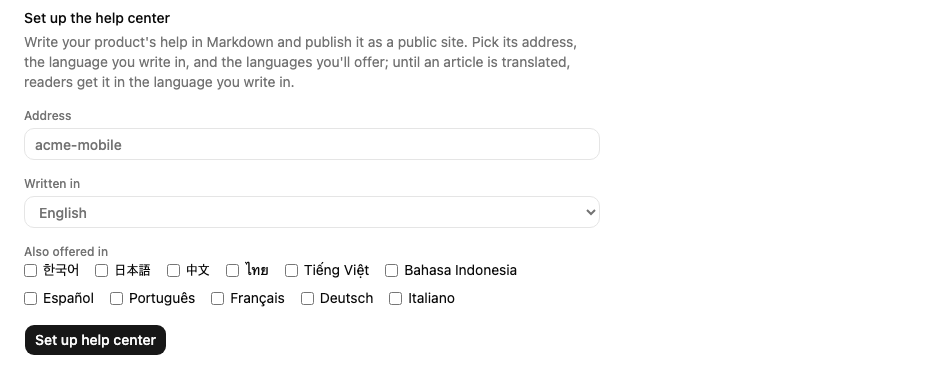
Task: Select the Tiếng Việt checkbox
Action: coord(291,271)
